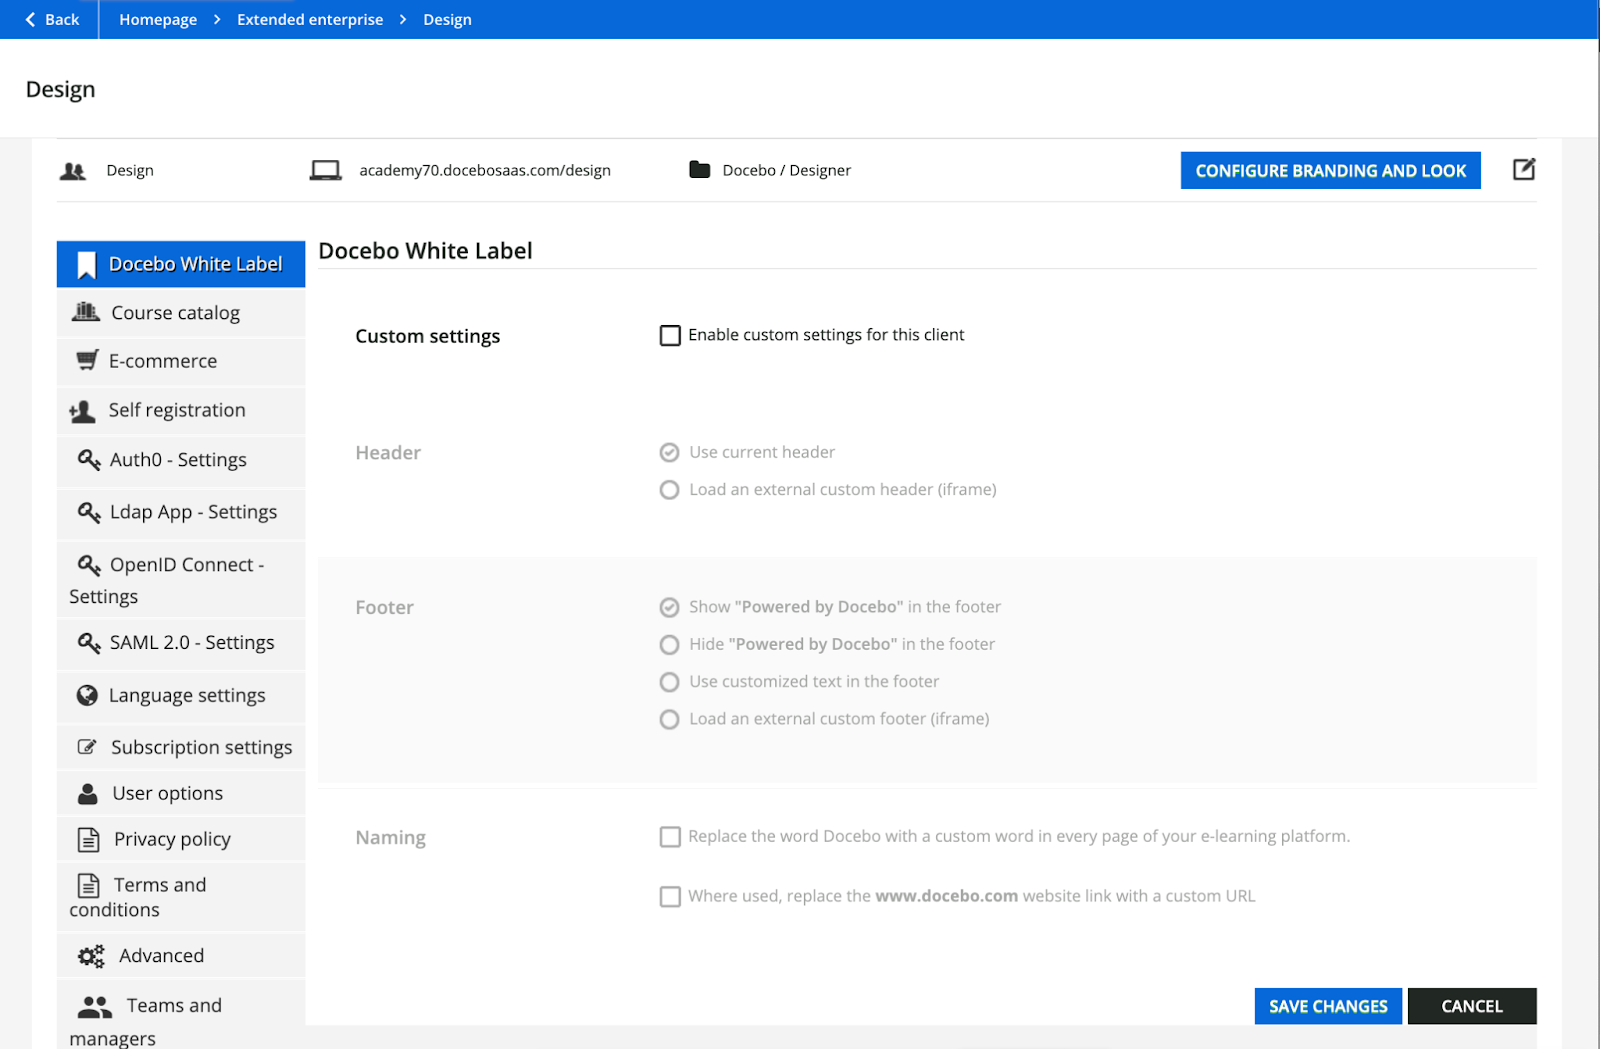This screenshot has height=1049, width=1600.
Task: Open OpenID Connect - Settings tab
Action: tap(181, 580)
